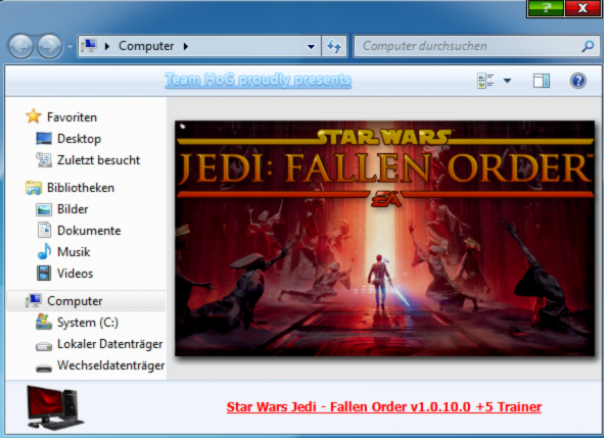Click the Computer icon in sidebar
Viewport: 604px width, 438px height.
(x=34, y=300)
